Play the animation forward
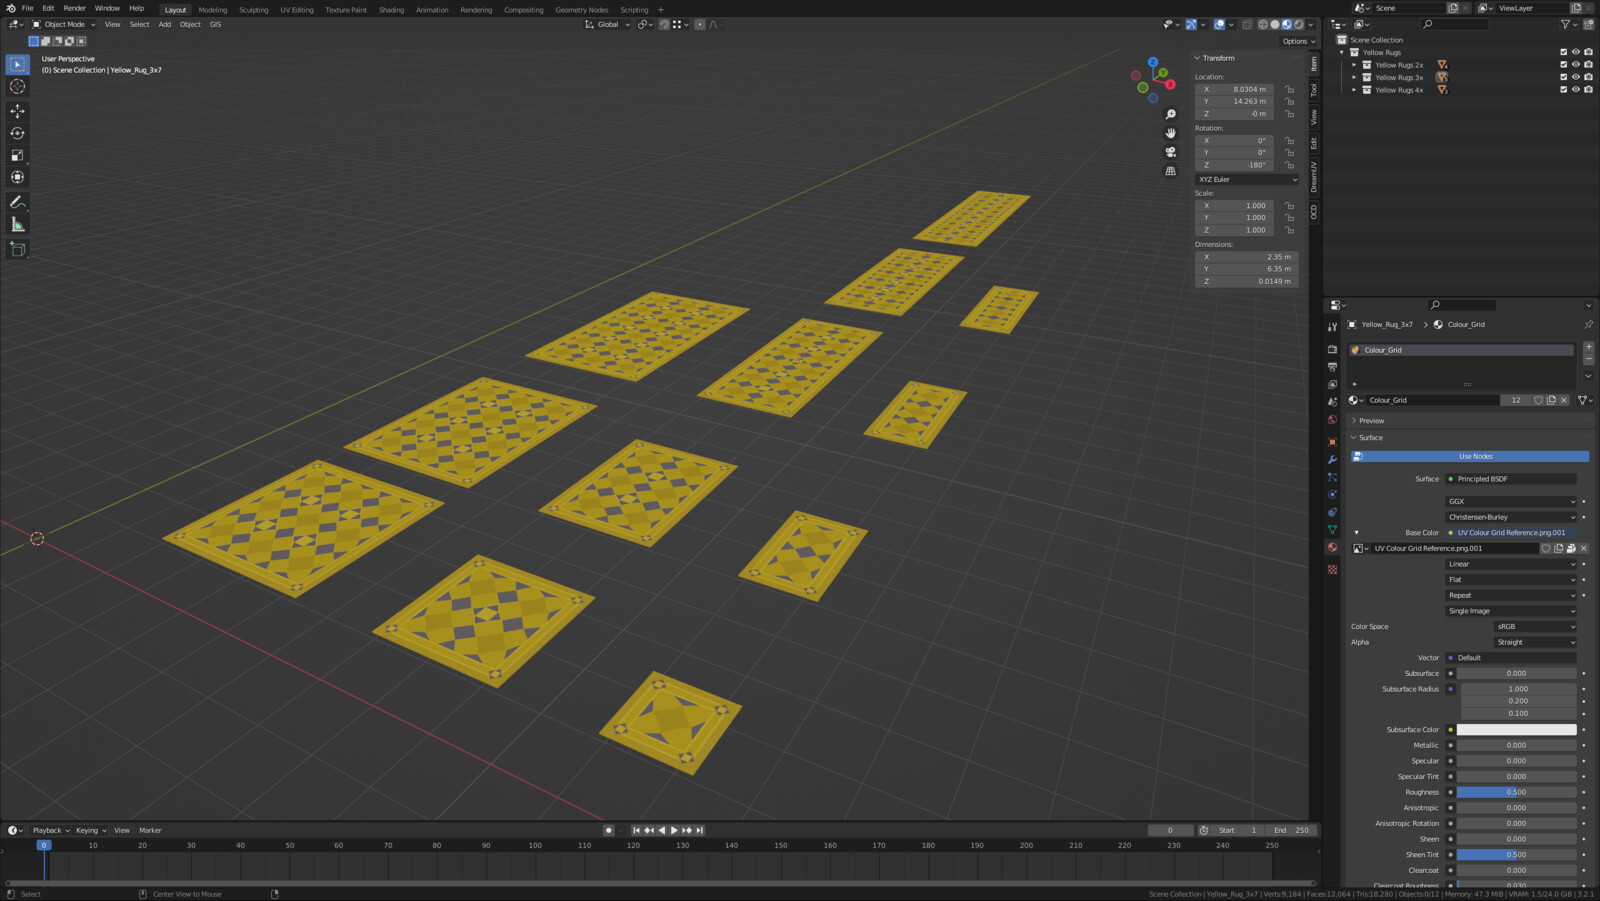The image size is (1600, 901). pyautogui.click(x=673, y=830)
